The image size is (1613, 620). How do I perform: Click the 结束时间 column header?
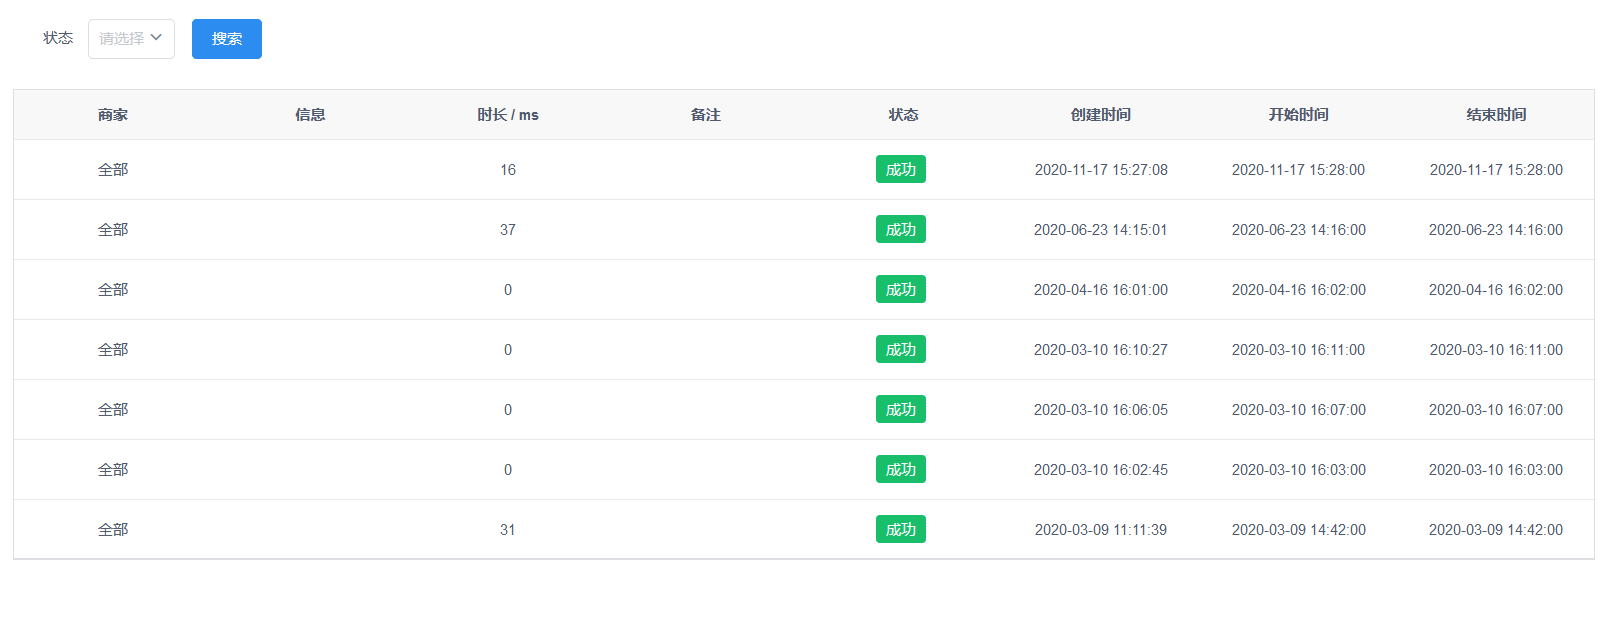tap(1496, 115)
